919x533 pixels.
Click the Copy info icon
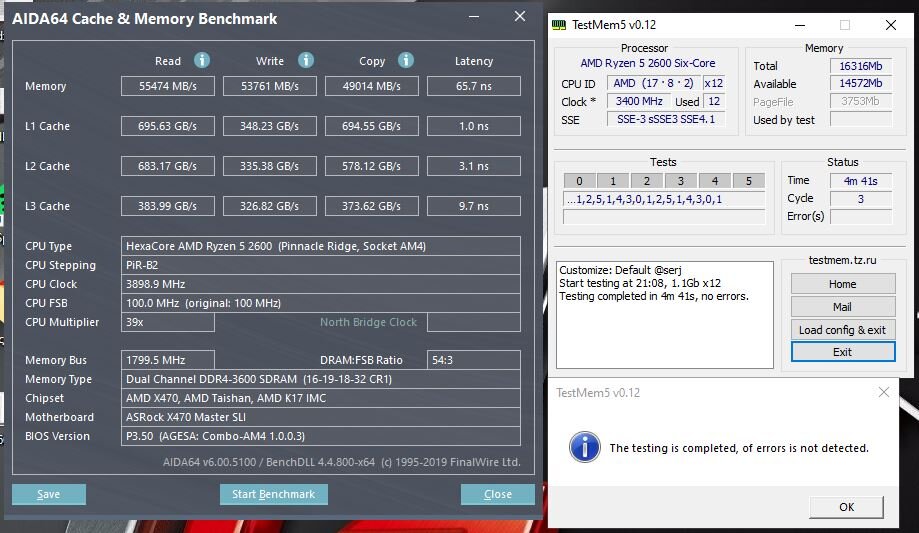[x=406, y=60]
